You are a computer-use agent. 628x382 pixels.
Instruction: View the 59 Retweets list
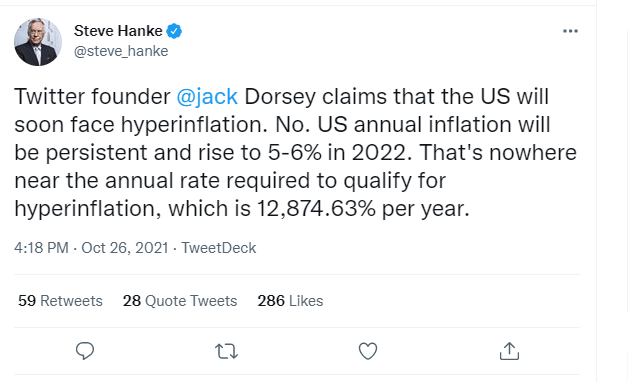60,301
